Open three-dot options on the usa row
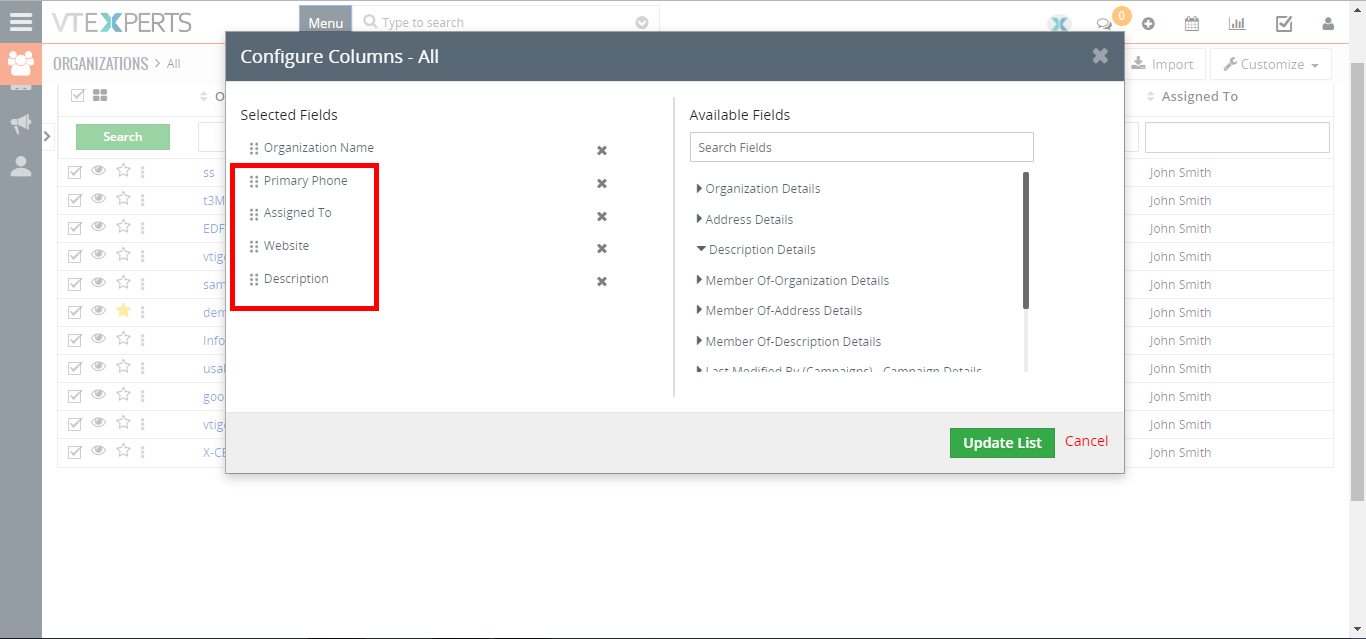This screenshot has height=639, width=1366. (x=143, y=368)
